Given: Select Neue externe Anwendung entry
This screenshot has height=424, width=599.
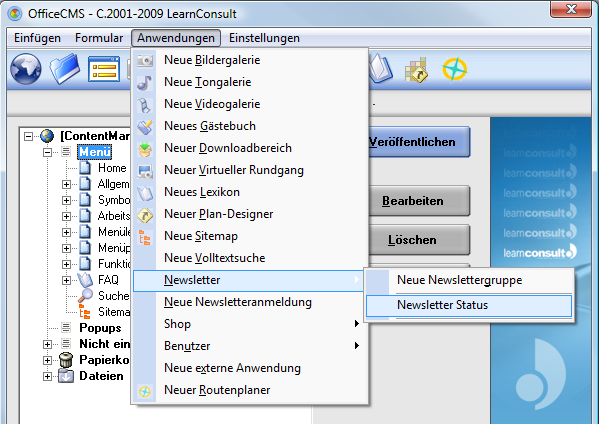Looking at the screenshot, I should pos(251,368).
